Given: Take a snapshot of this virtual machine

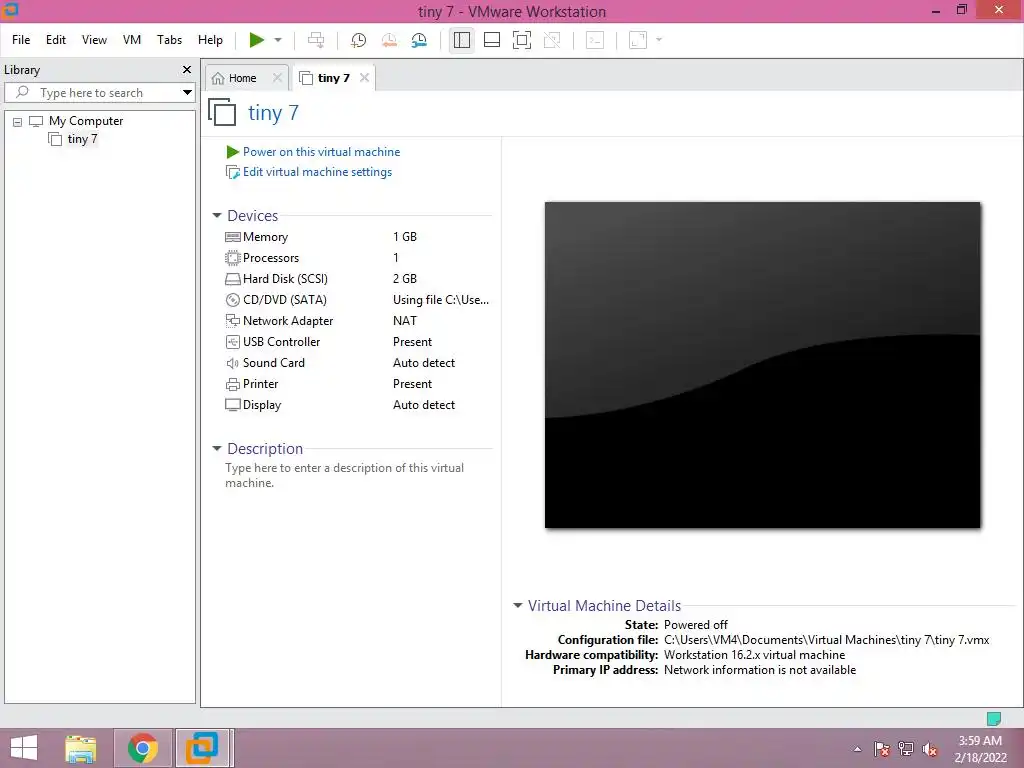Looking at the screenshot, I should pos(358,40).
